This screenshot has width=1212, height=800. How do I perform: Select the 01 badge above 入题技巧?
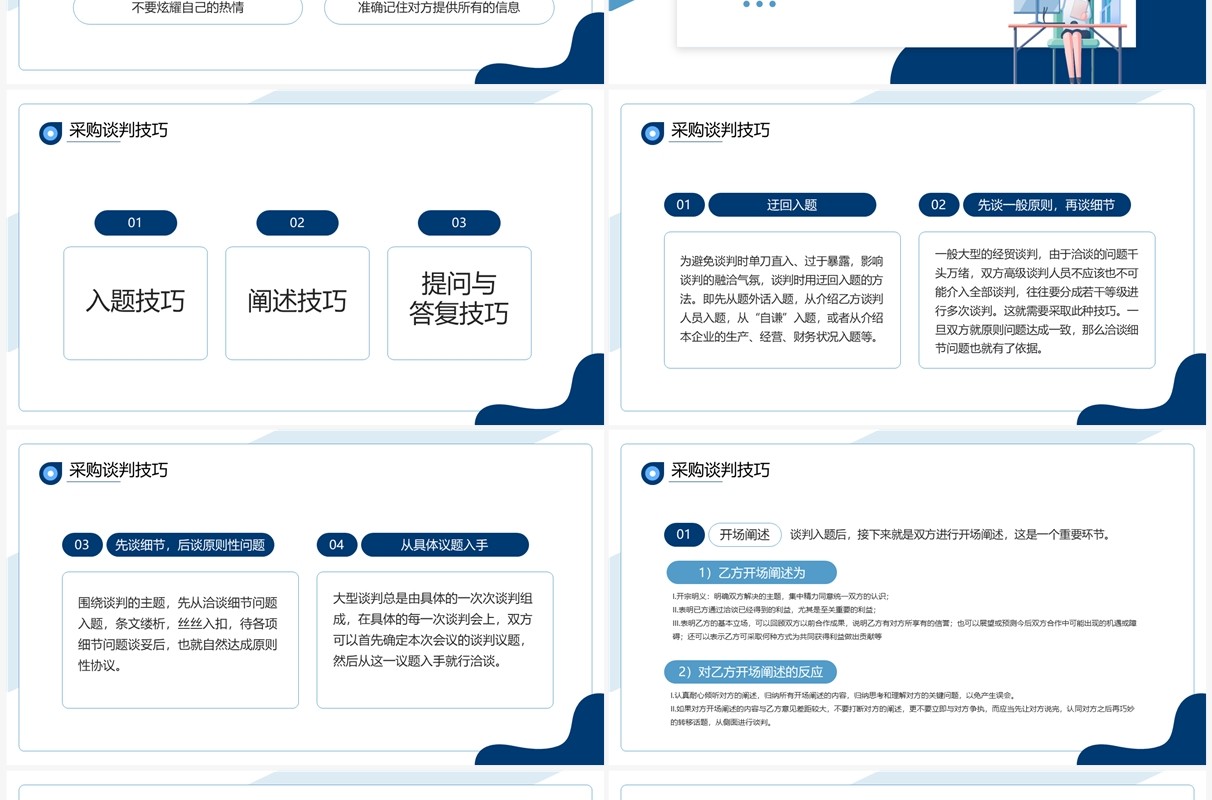135,223
